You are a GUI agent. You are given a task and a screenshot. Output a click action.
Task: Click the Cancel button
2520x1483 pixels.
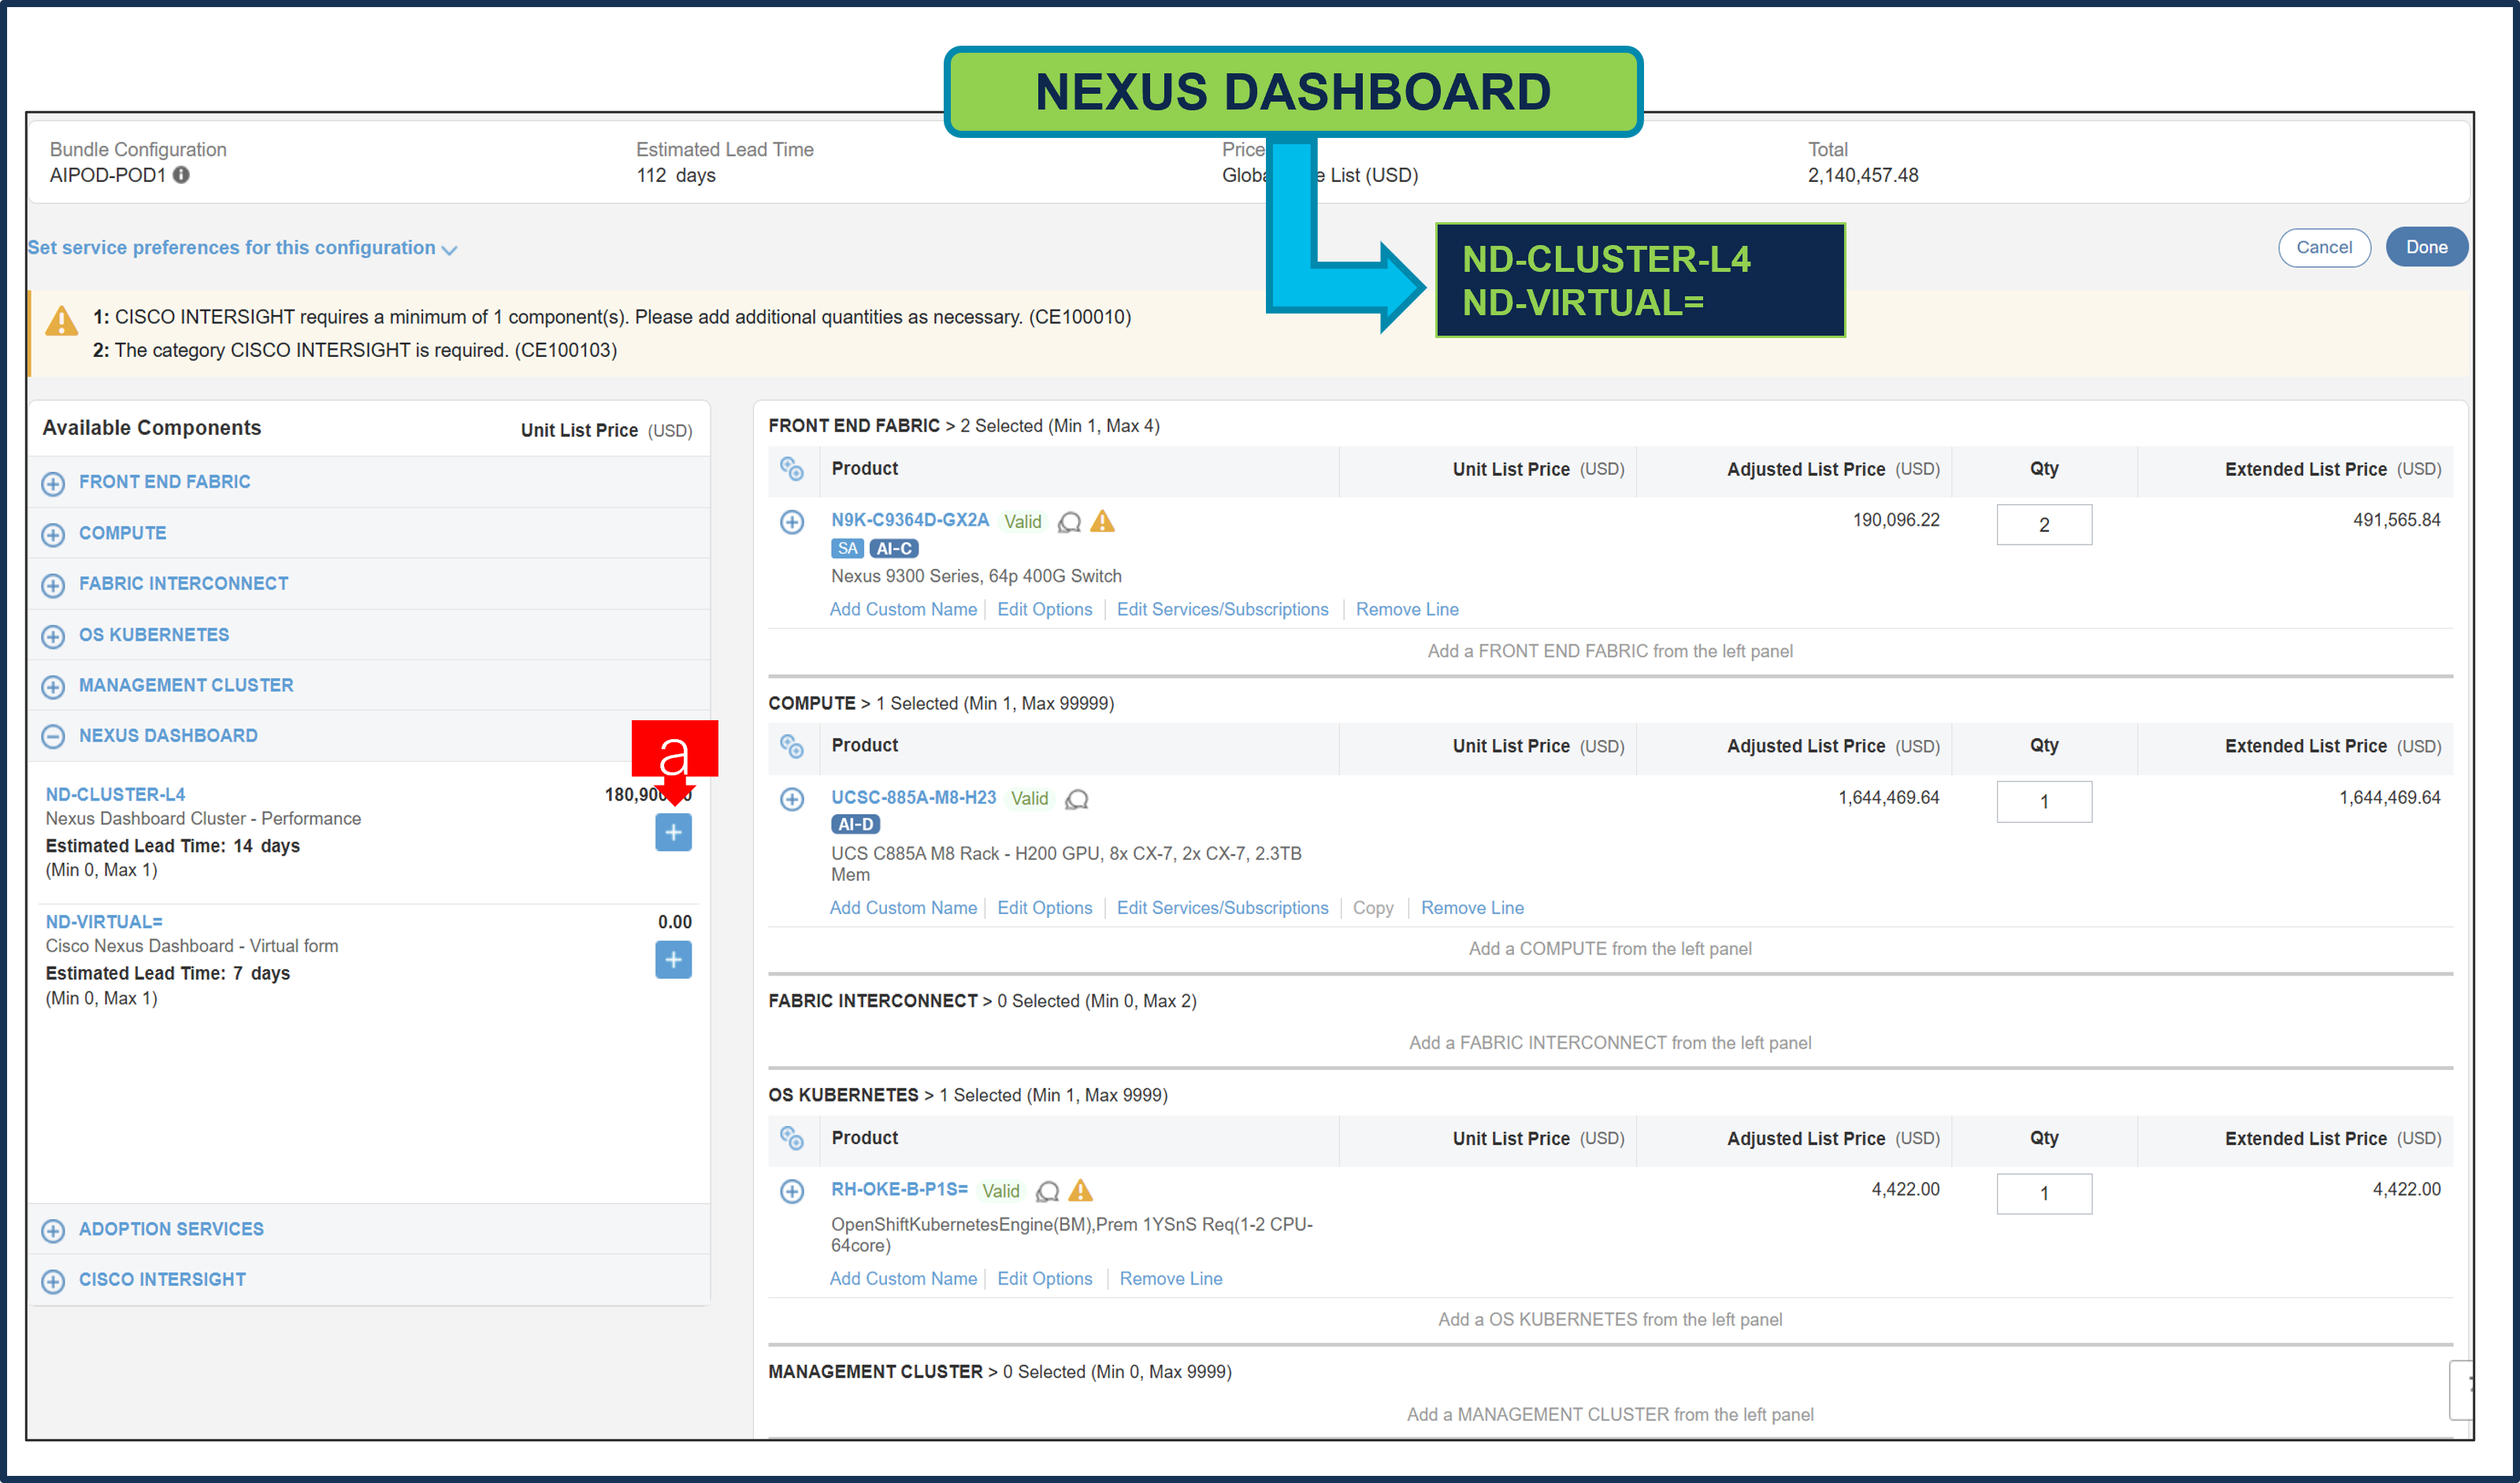pyautogui.click(x=2324, y=247)
